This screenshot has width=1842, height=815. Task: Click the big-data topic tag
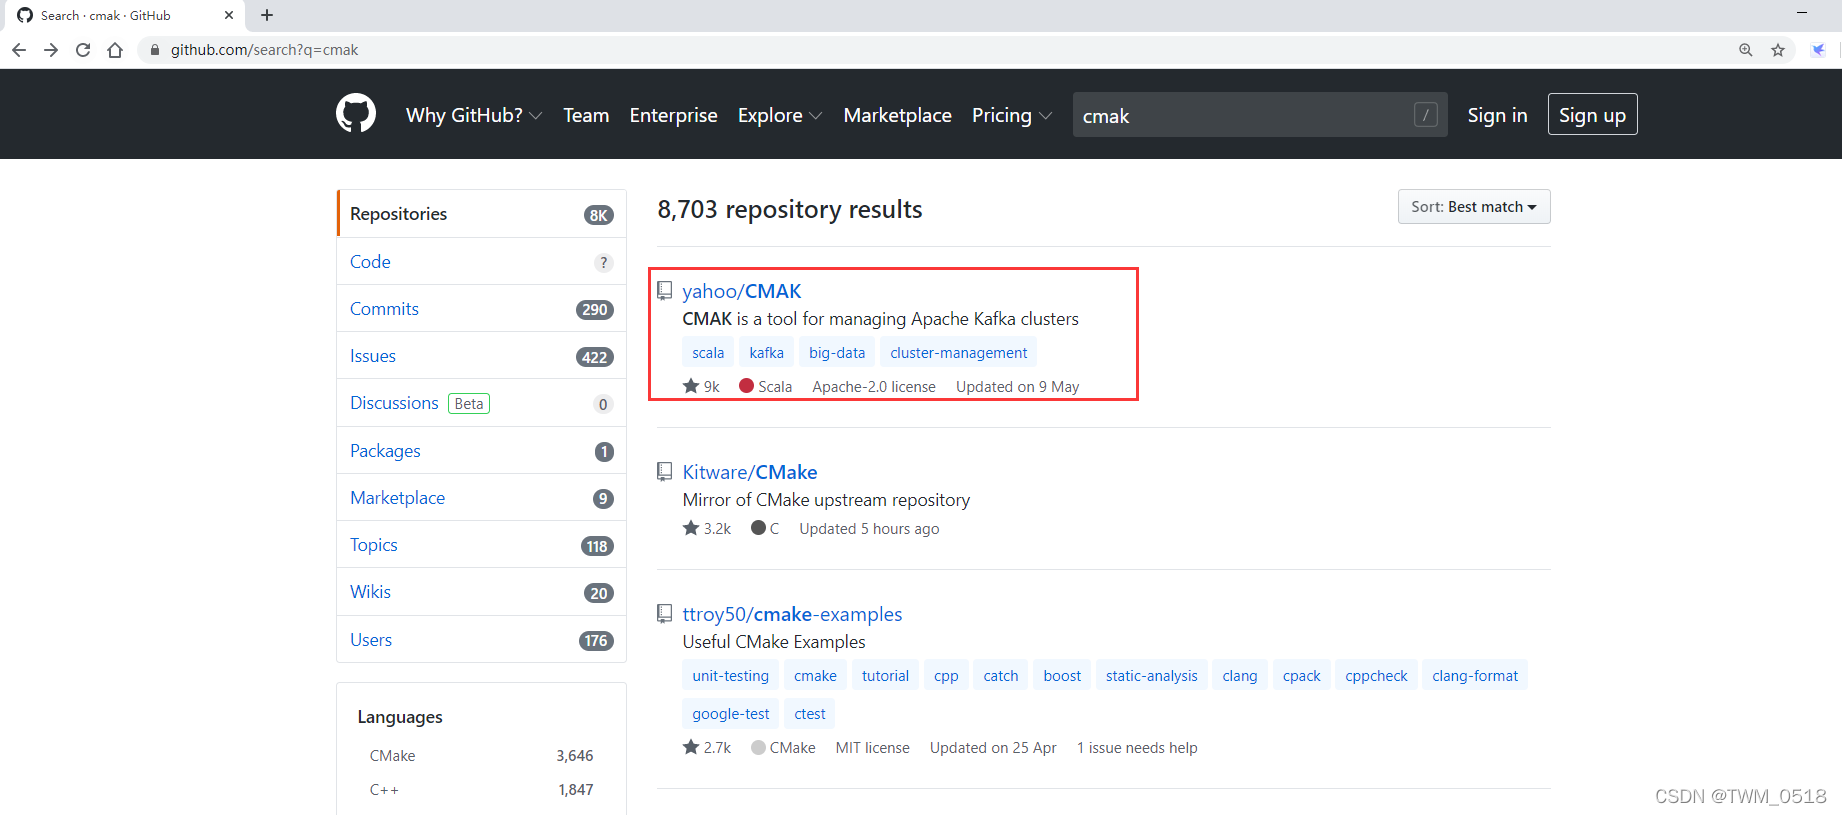[x=837, y=353]
